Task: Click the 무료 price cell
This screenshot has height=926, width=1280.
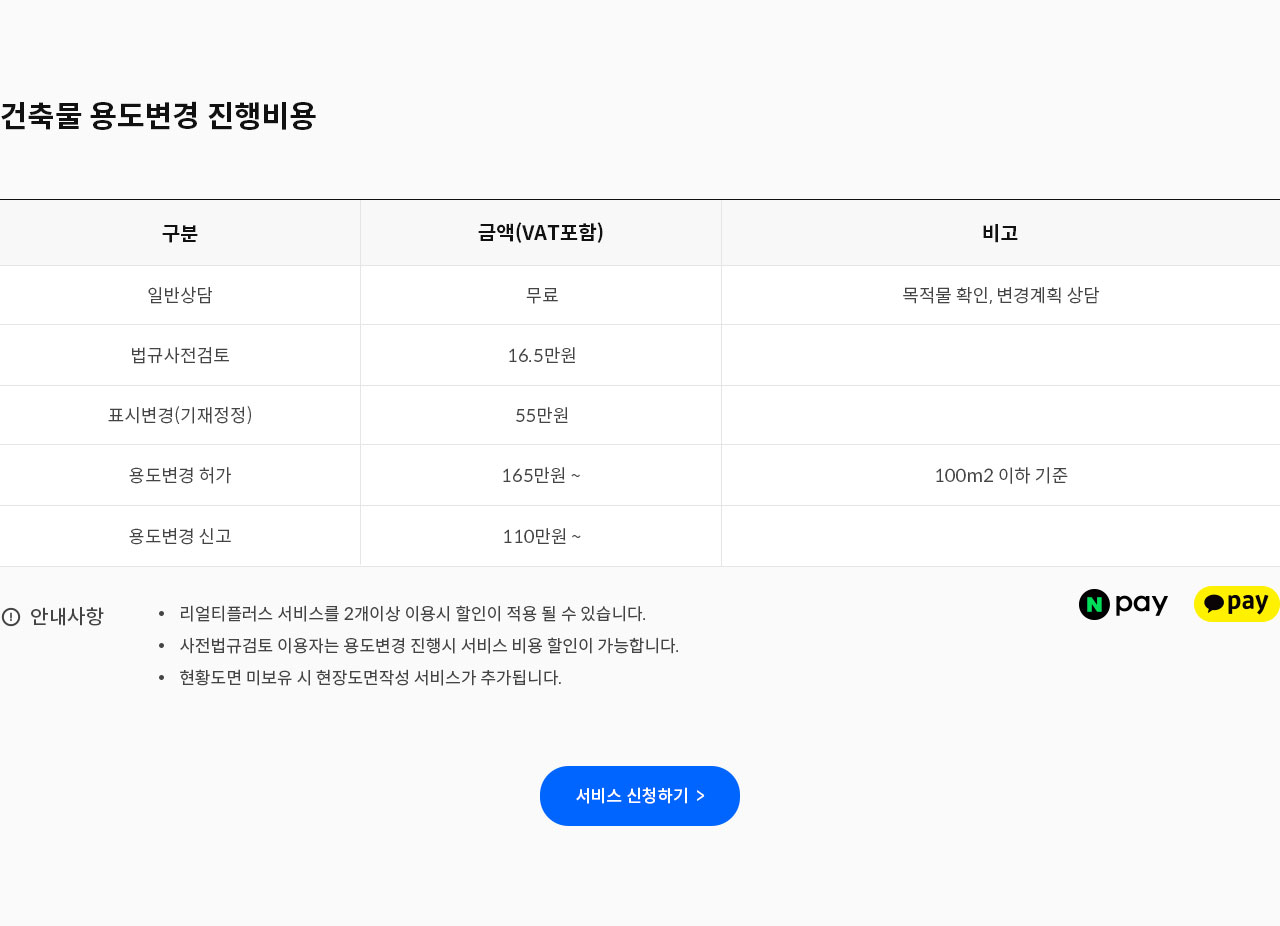Action: pos(541,295)
